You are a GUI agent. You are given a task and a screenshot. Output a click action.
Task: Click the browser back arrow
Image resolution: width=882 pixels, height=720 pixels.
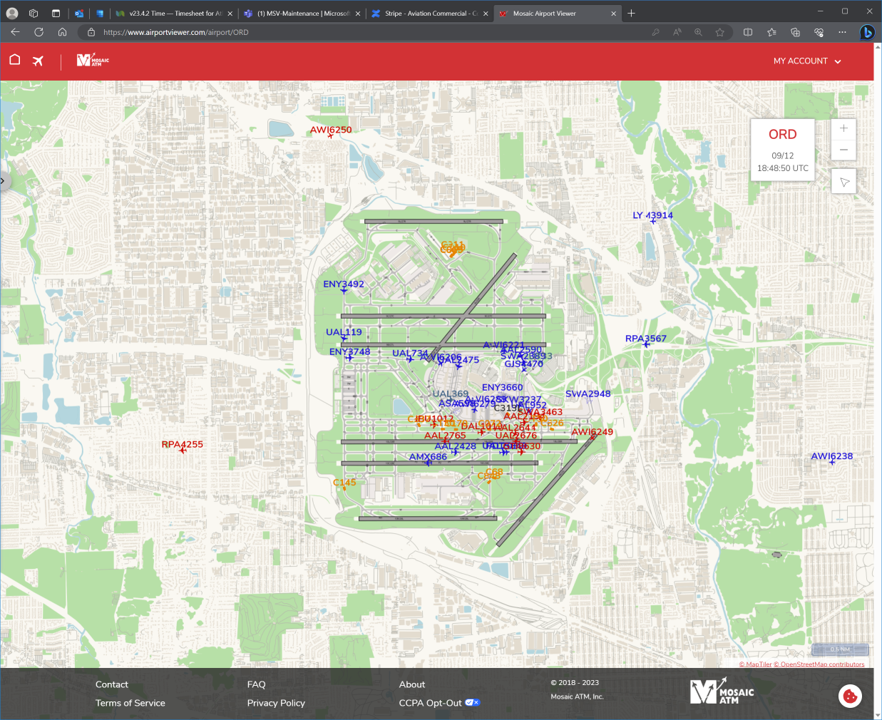pyautogui.click(x=15, y=32)
